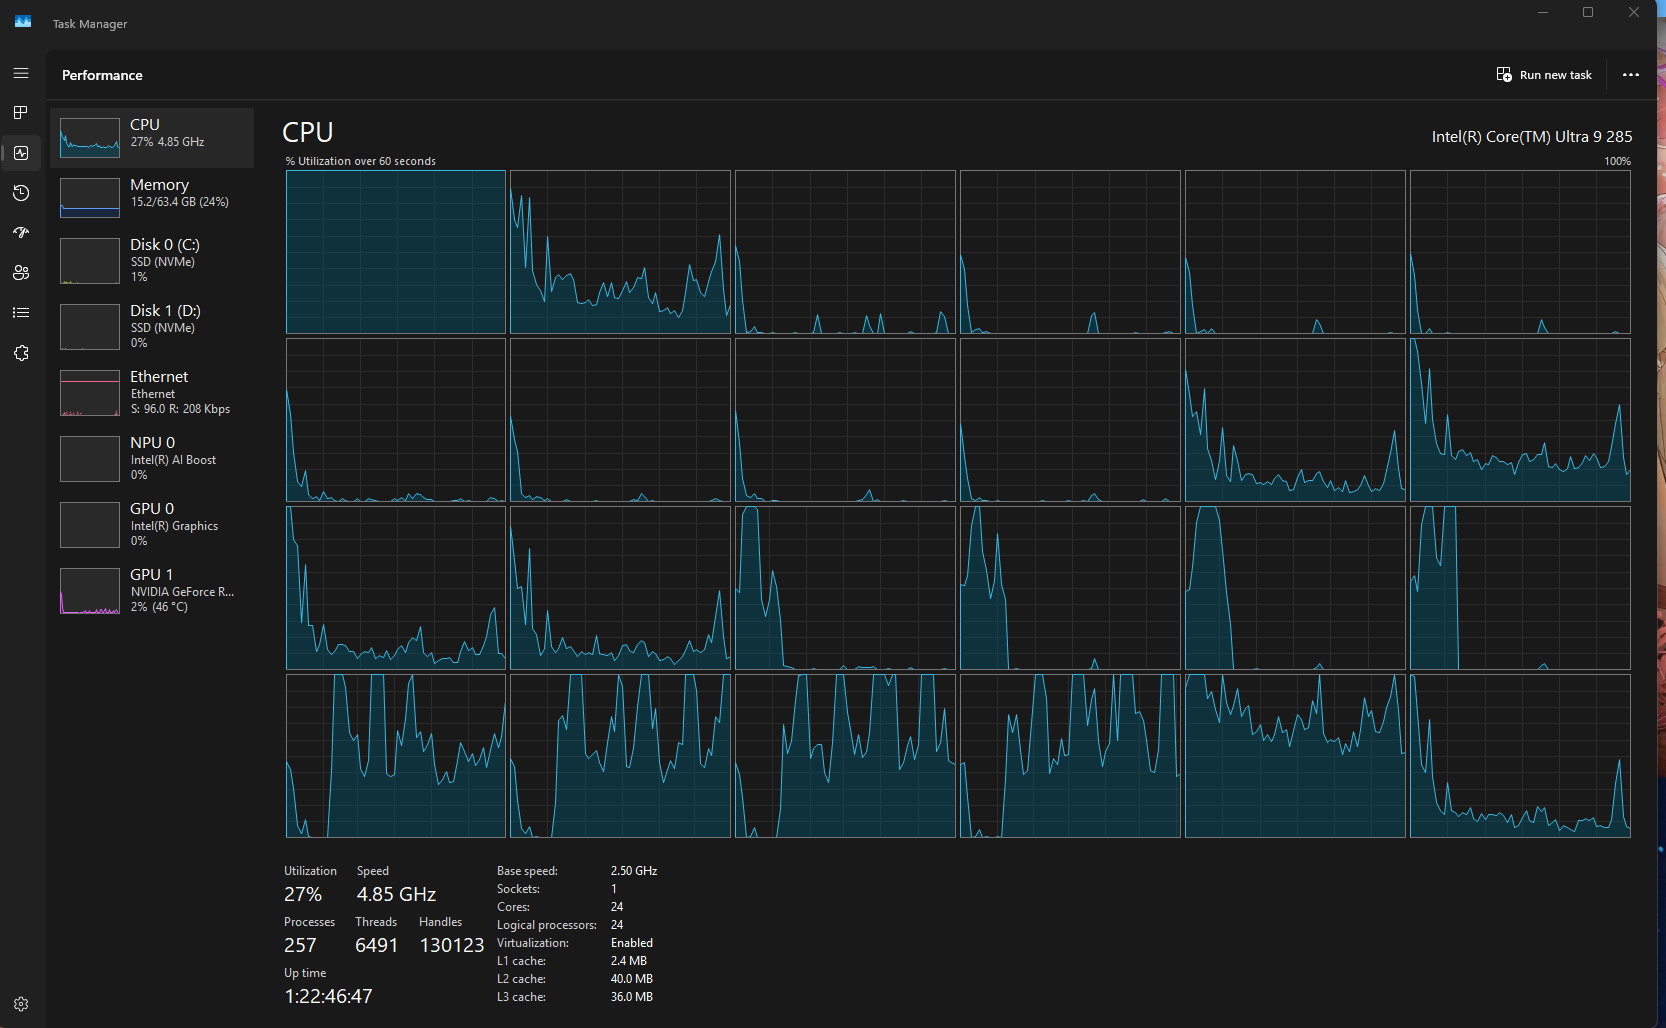Select the Memory resource in sidebar
1666x1028 pixels.
(x=152, y=198)
